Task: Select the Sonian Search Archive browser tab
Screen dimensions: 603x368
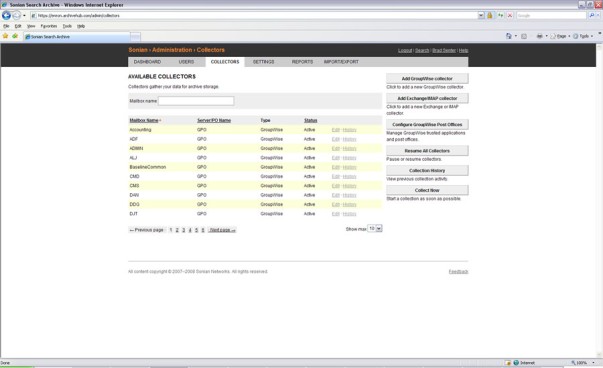Action: [77, 37]
